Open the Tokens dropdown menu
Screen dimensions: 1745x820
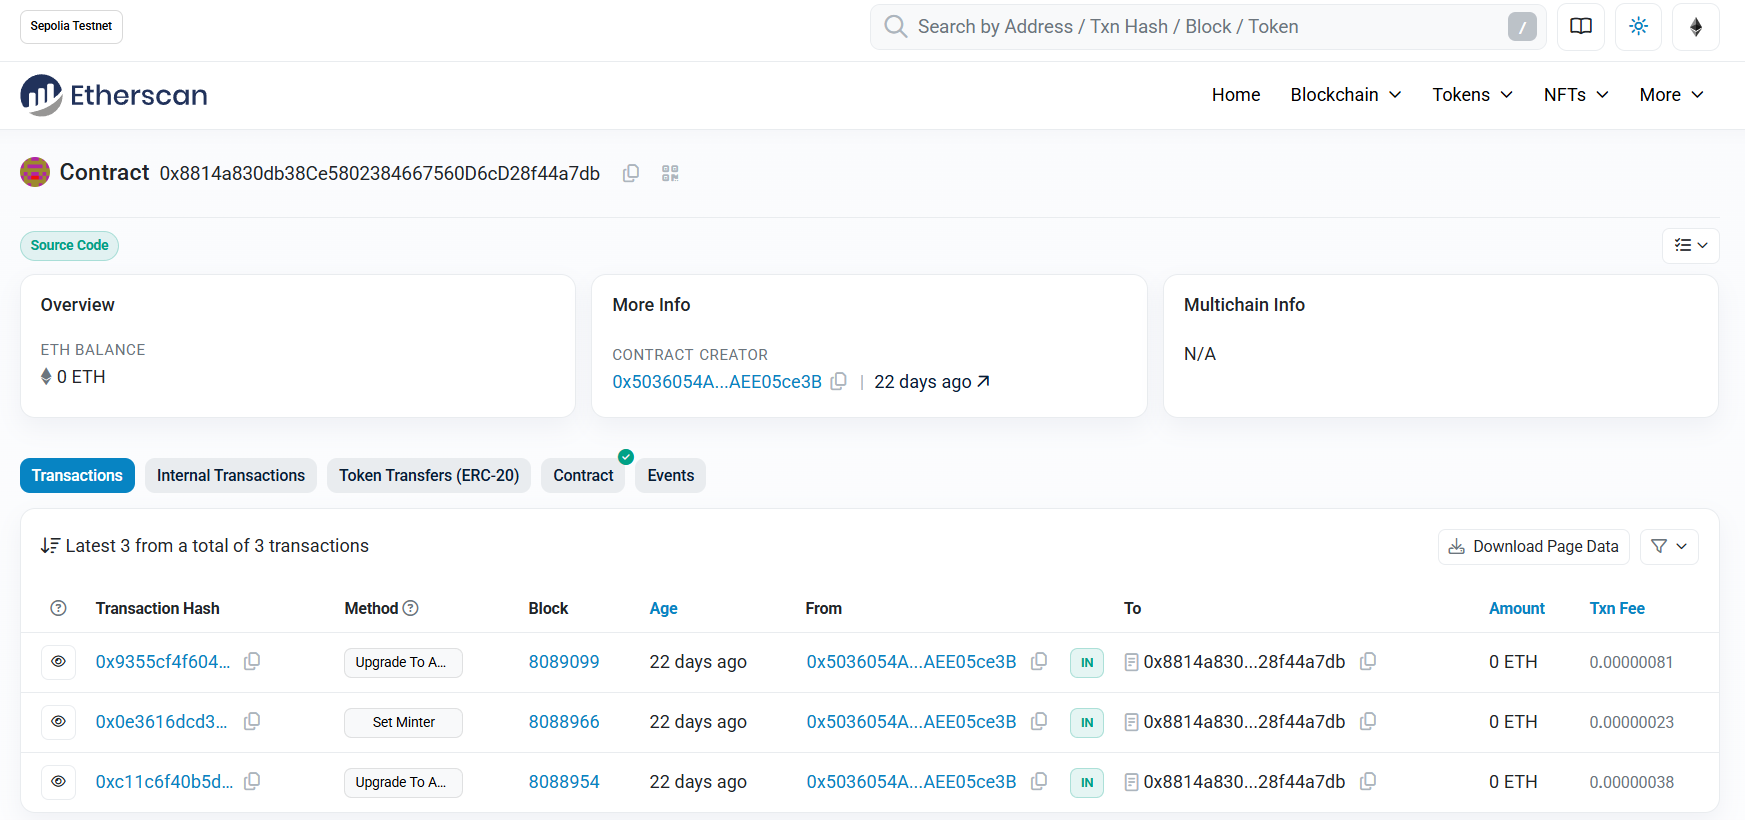1472,95
